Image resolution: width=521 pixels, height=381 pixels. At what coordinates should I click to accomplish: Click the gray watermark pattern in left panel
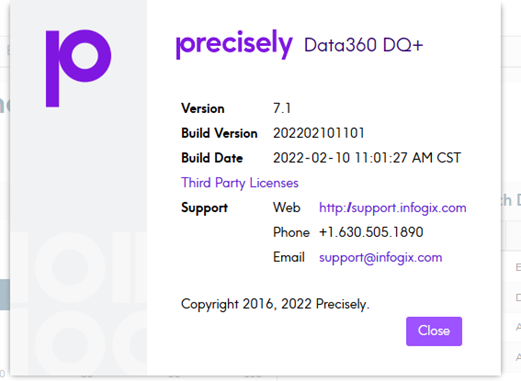(78, 302)
